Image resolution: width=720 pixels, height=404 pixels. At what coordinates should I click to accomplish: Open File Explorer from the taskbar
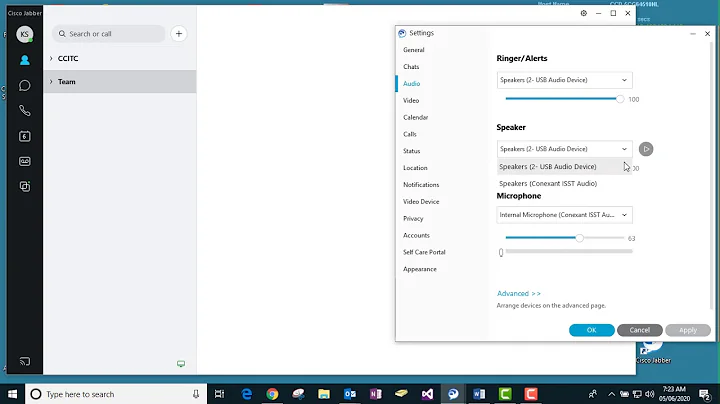pos(324,394)
